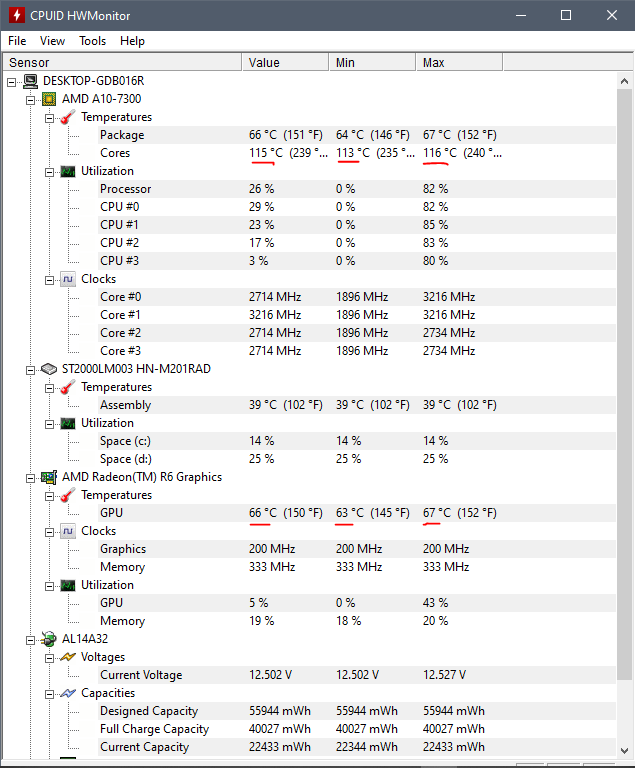Screen dimensions: 635x768
Task: Open the File menu
Action: pos(17,41)
